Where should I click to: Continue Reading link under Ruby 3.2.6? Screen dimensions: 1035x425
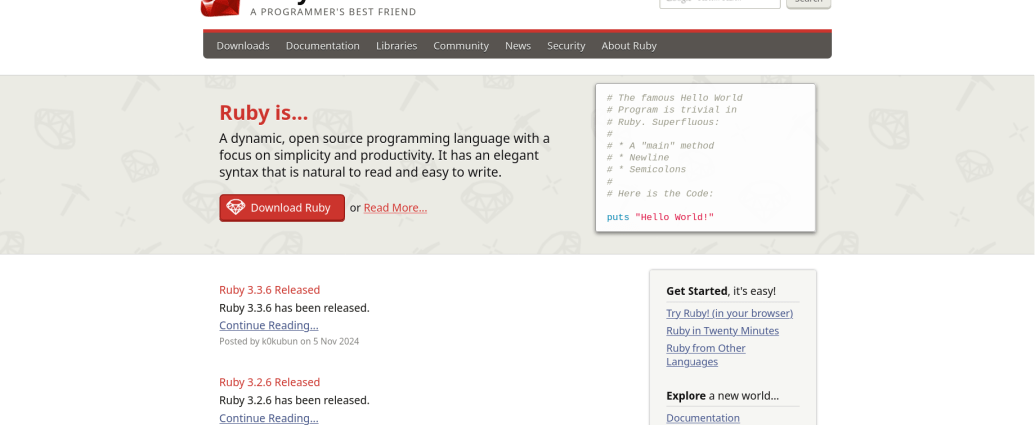pos(269,418)
